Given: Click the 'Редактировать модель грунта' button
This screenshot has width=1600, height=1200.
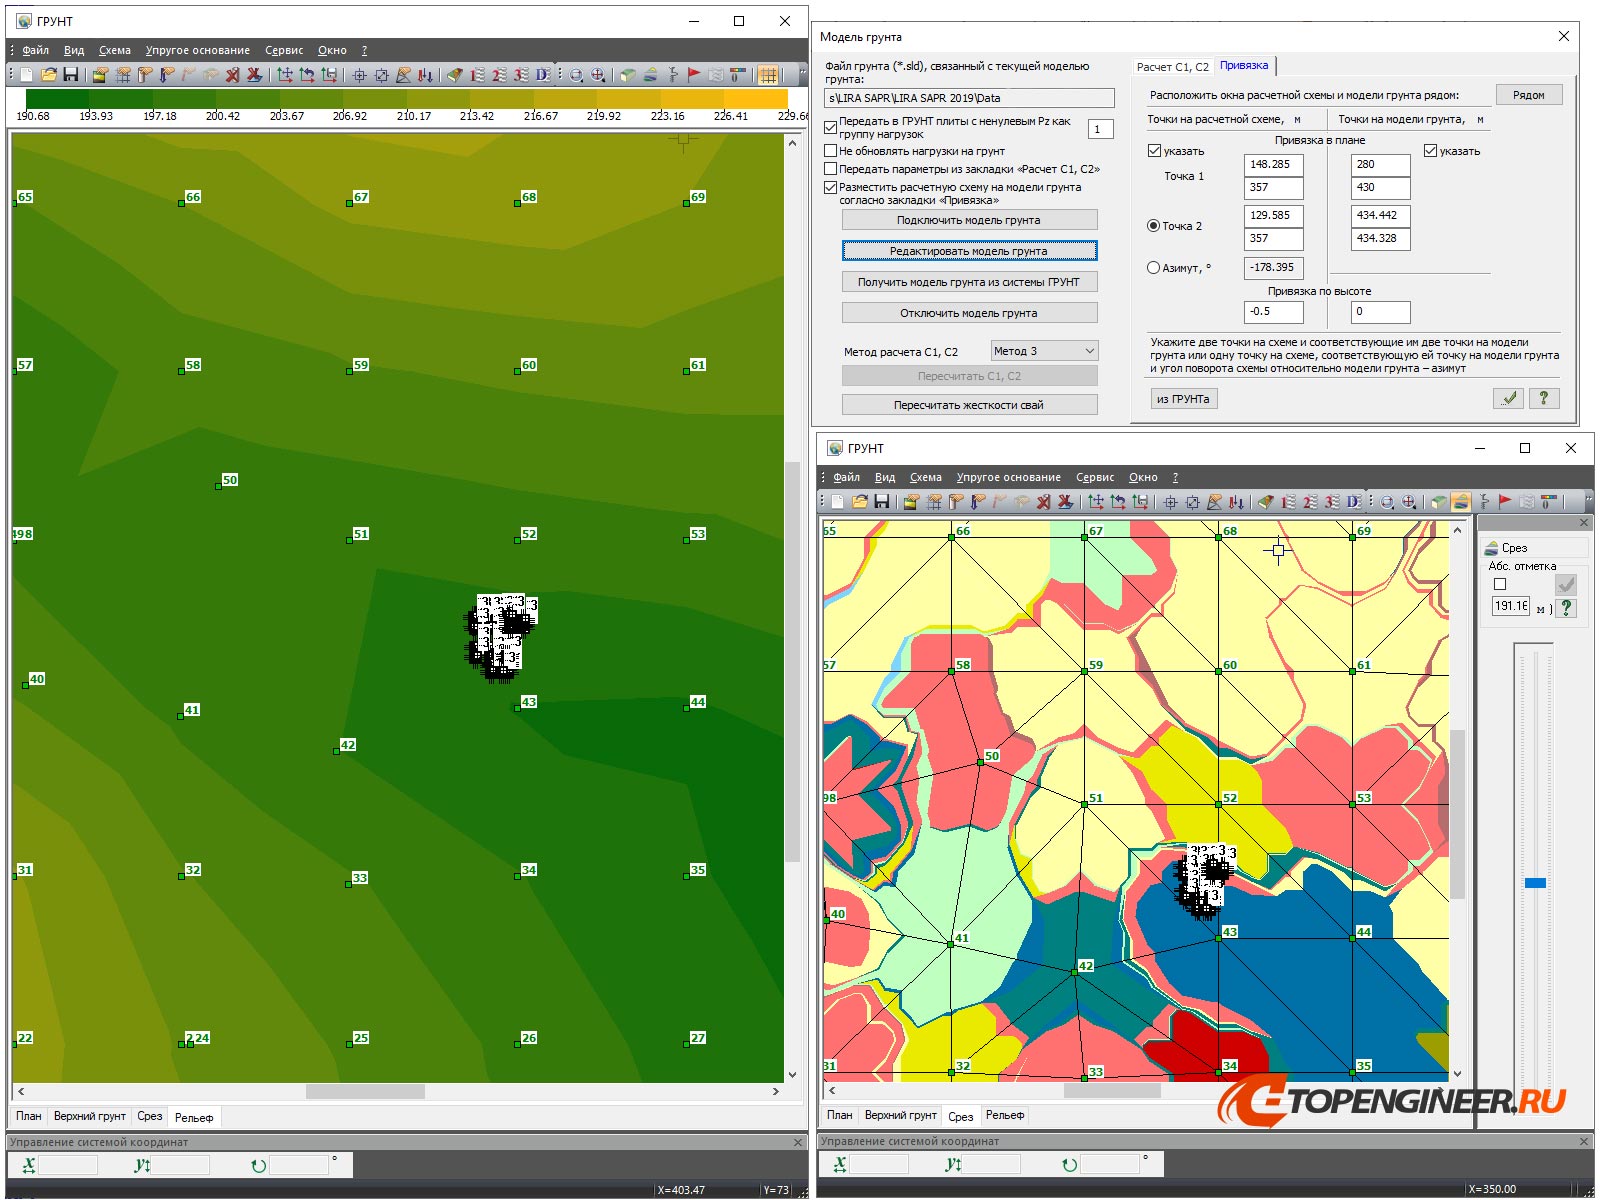Looking at the screenshot, I should (968, 251).
